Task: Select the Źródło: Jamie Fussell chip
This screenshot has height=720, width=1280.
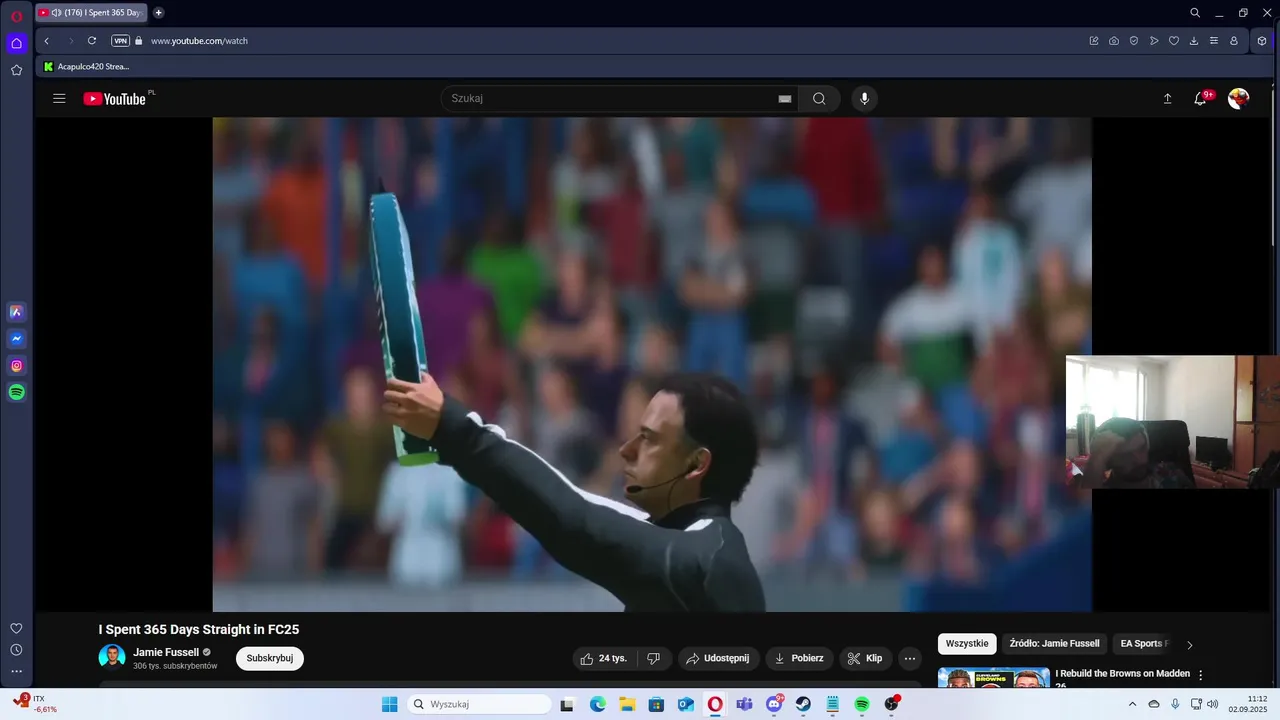Action: (1054, 644)
